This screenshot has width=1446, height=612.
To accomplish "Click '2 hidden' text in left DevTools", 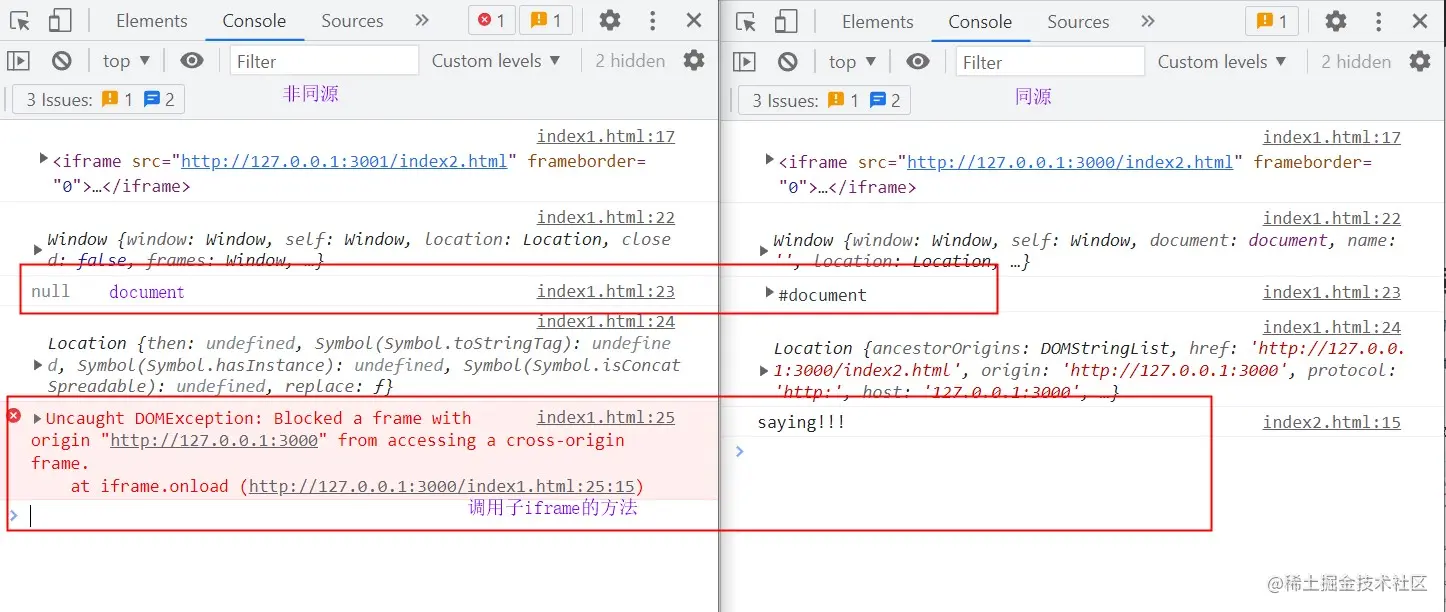I will pyautogui.click(x=630, y=61).
